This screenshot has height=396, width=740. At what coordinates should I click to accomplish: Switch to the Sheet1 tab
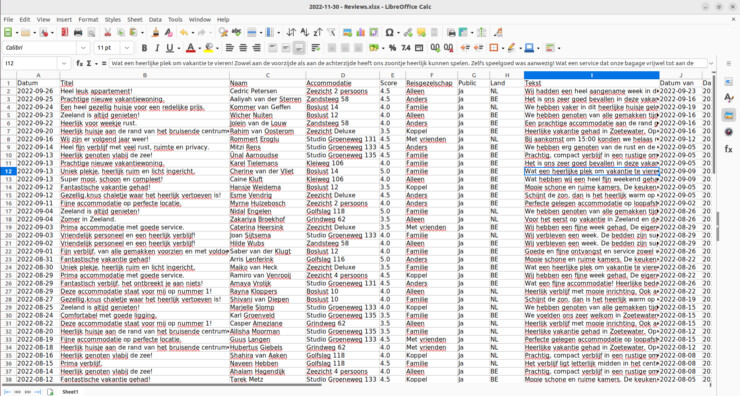70,392
